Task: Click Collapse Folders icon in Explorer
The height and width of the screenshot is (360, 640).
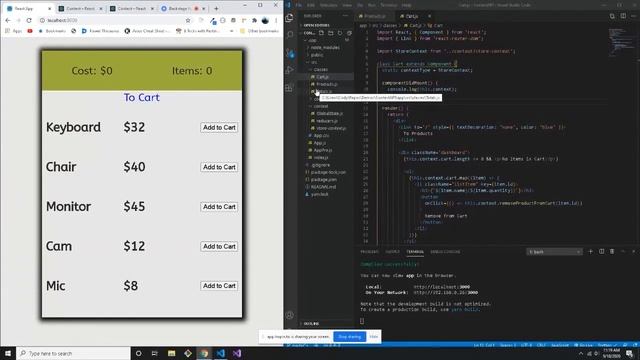Action: click(349, 33)
